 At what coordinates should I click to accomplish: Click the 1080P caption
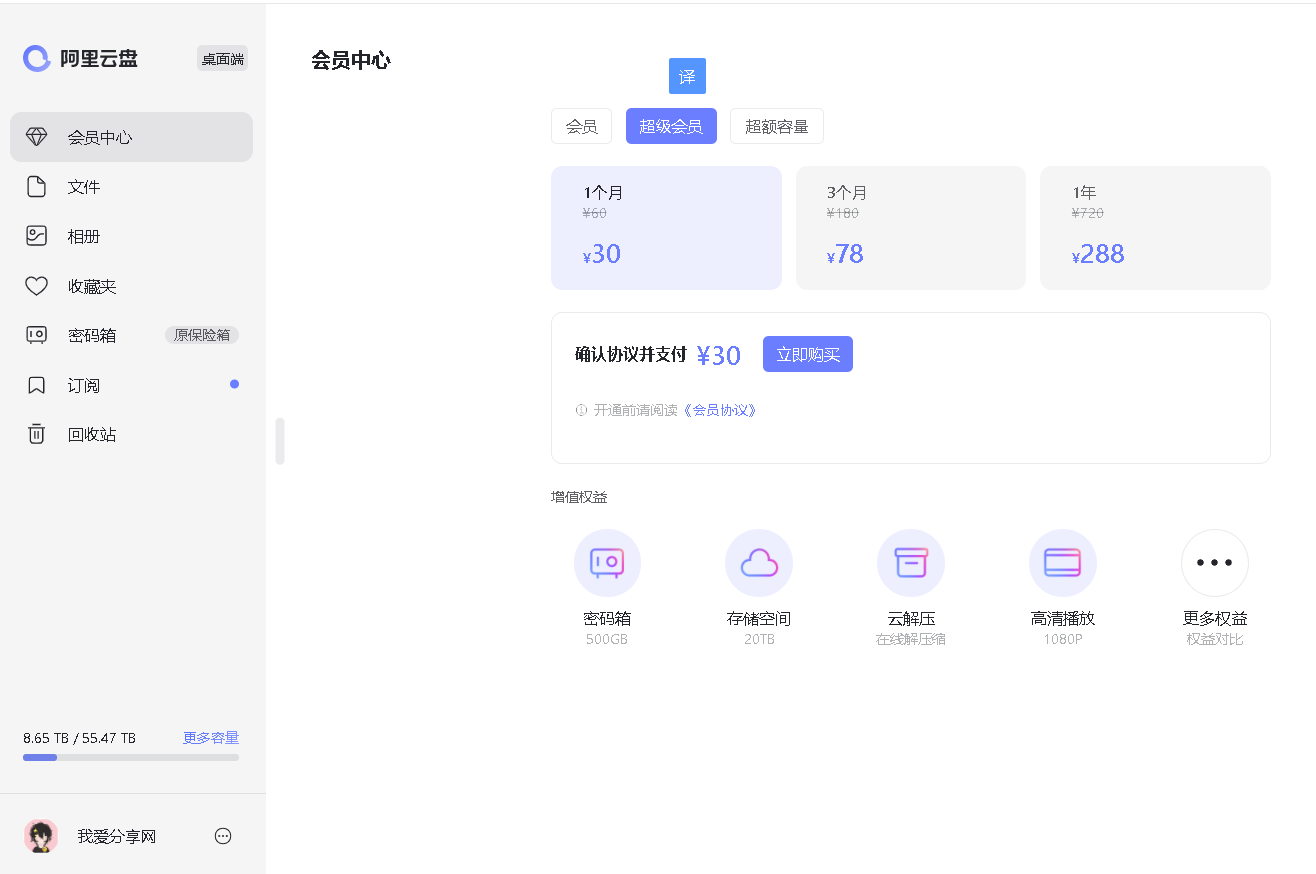tap(1063, 639)
